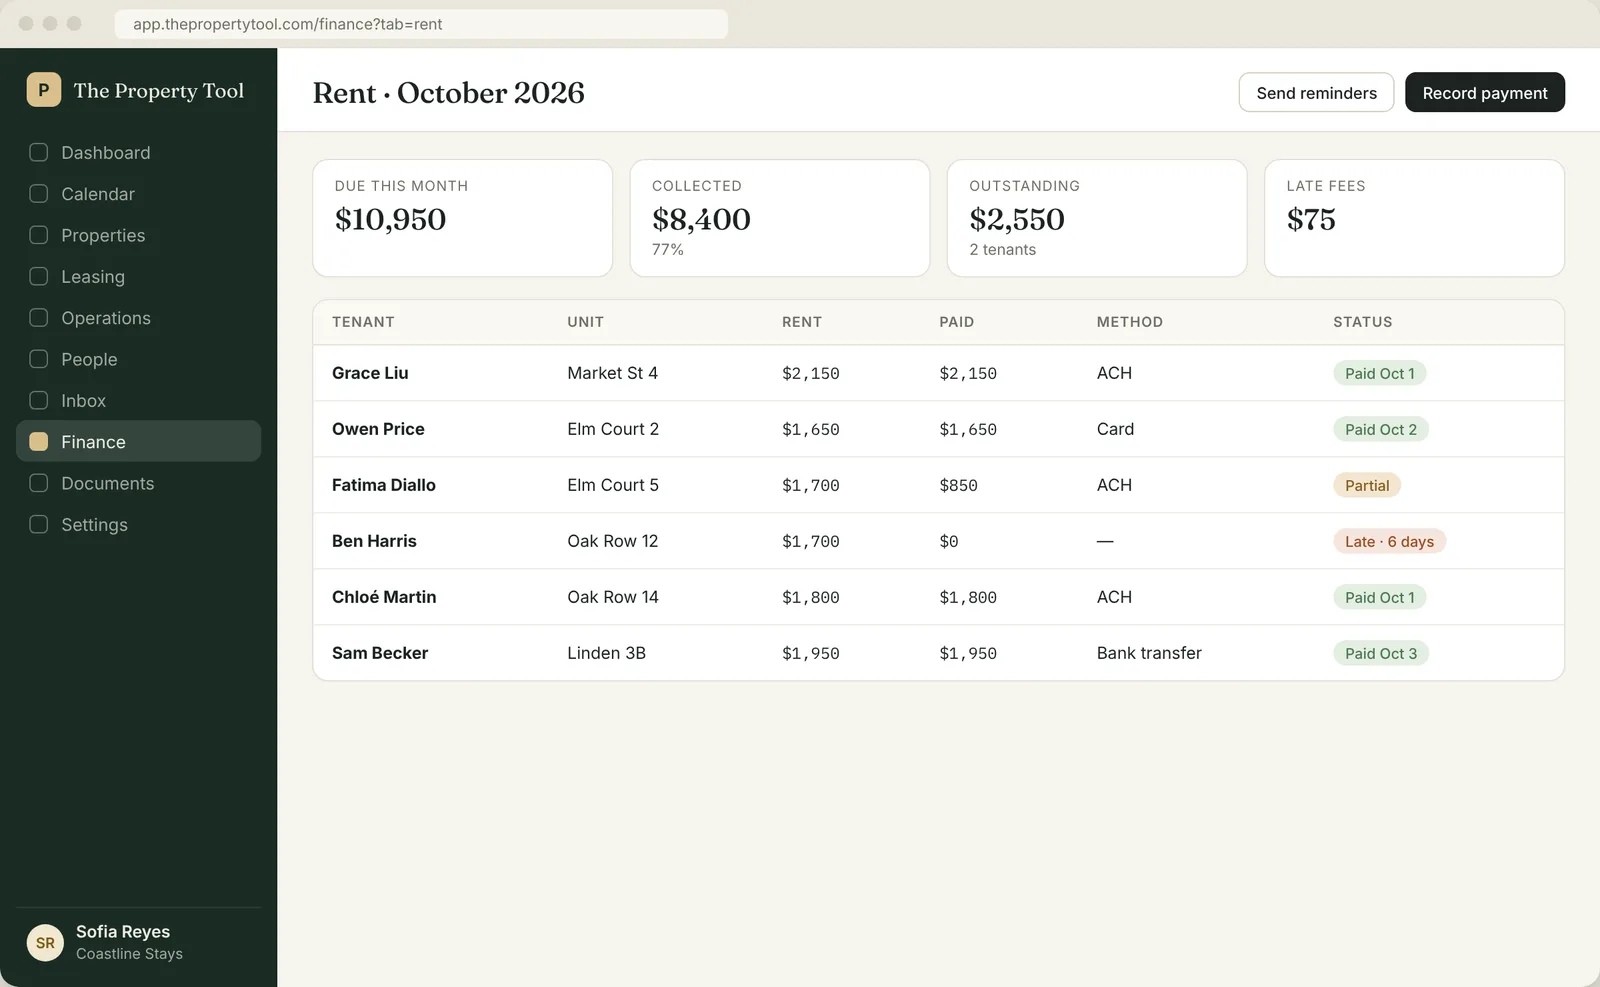1600x987 pixels.
Task: Open the Operations menu item
Action: [x=139, y=318]
